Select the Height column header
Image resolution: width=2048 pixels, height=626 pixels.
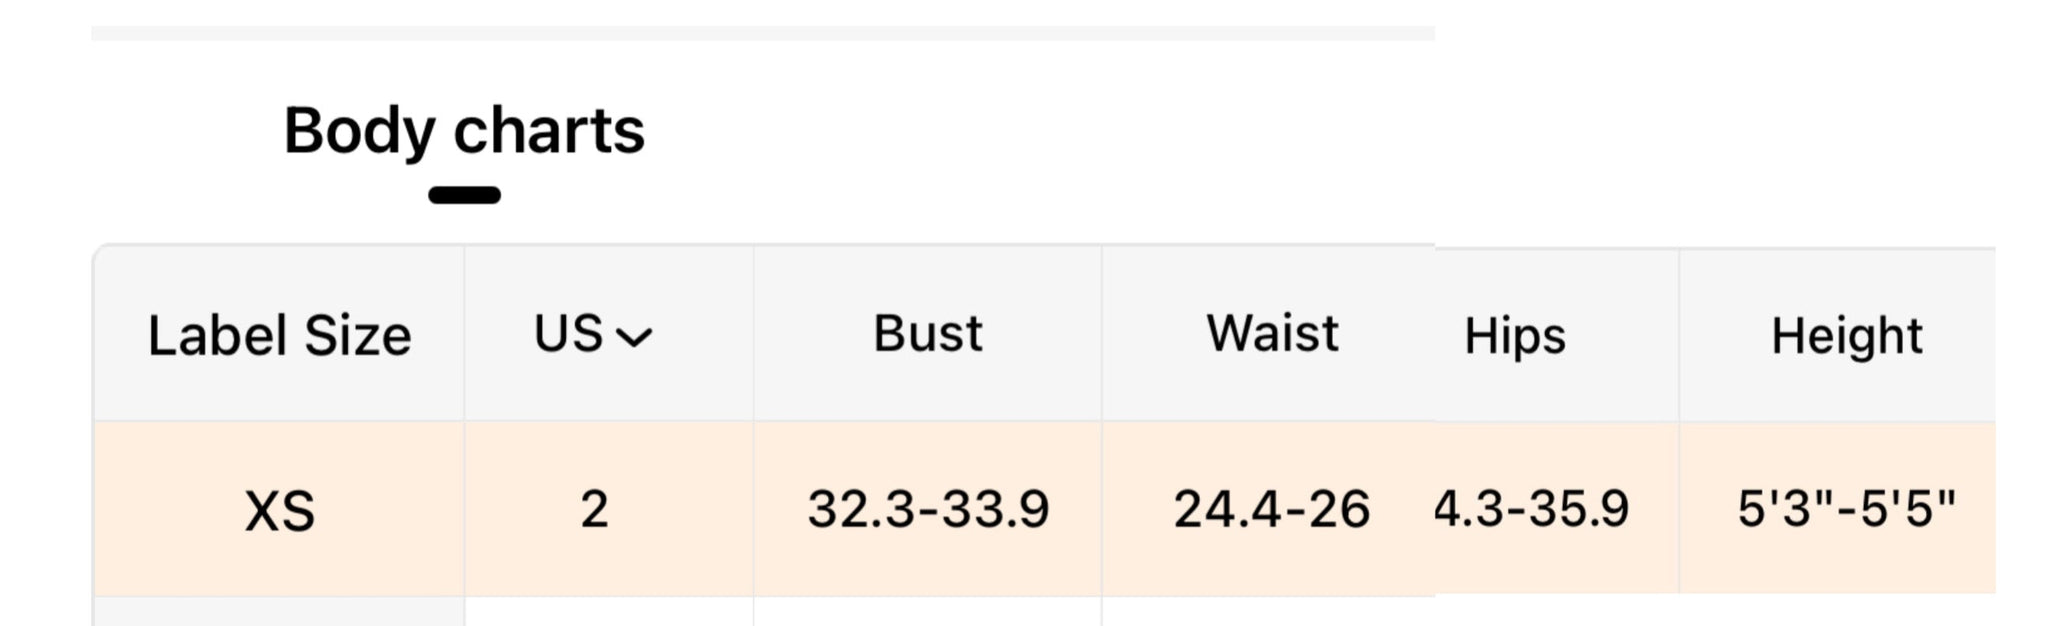1846,336
